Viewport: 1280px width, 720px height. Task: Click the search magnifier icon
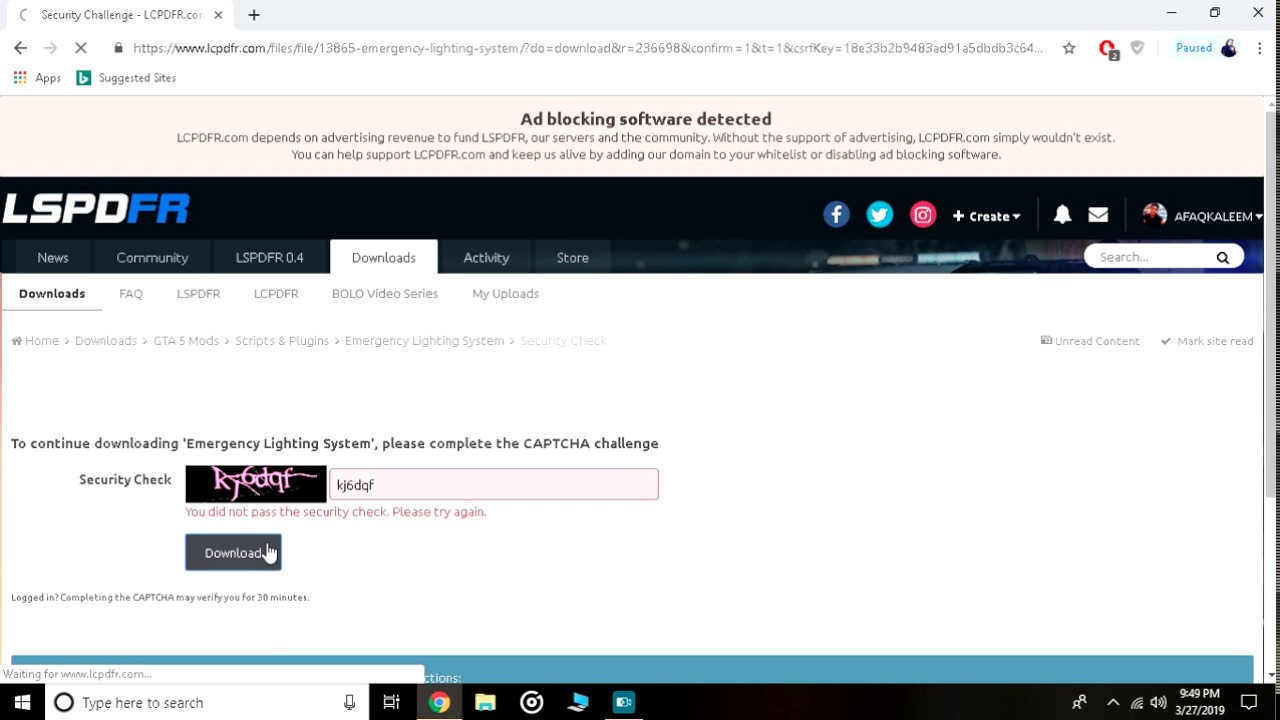1222,258
